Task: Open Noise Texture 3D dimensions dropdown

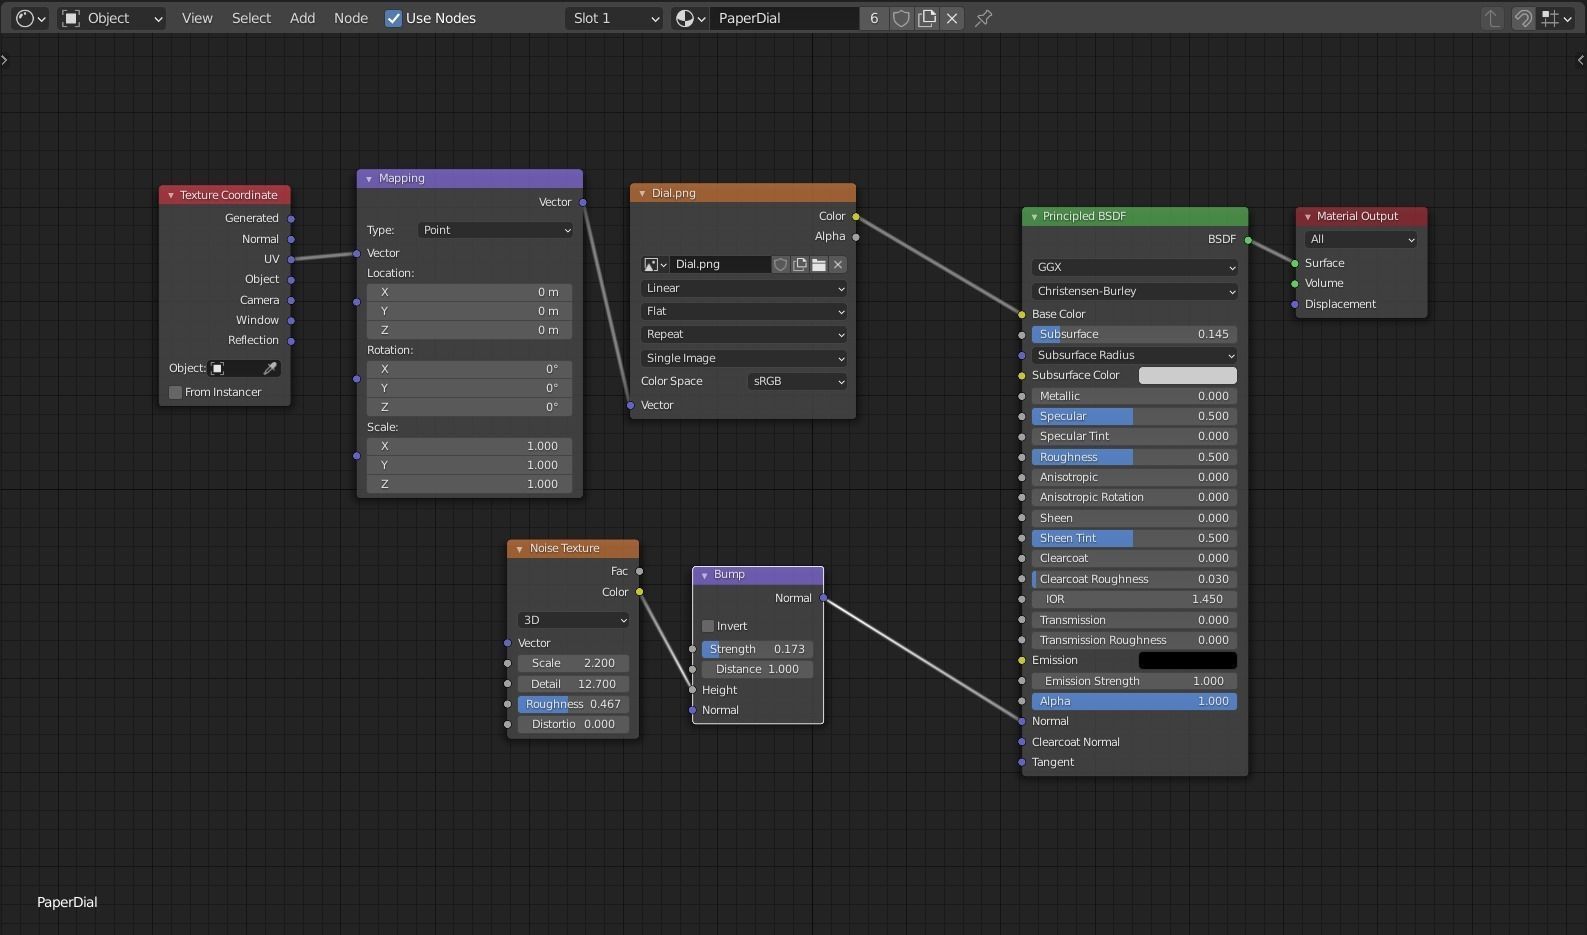Action: [x=573, y=620]
